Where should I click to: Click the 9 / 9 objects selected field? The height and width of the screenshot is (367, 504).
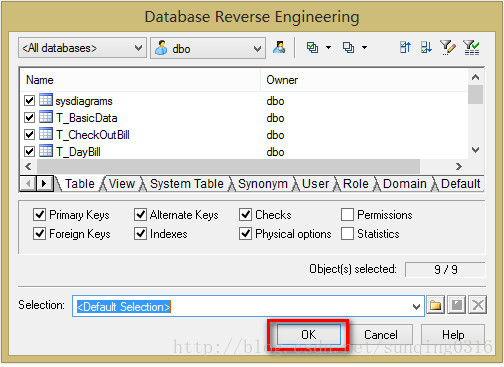(445, 269)
